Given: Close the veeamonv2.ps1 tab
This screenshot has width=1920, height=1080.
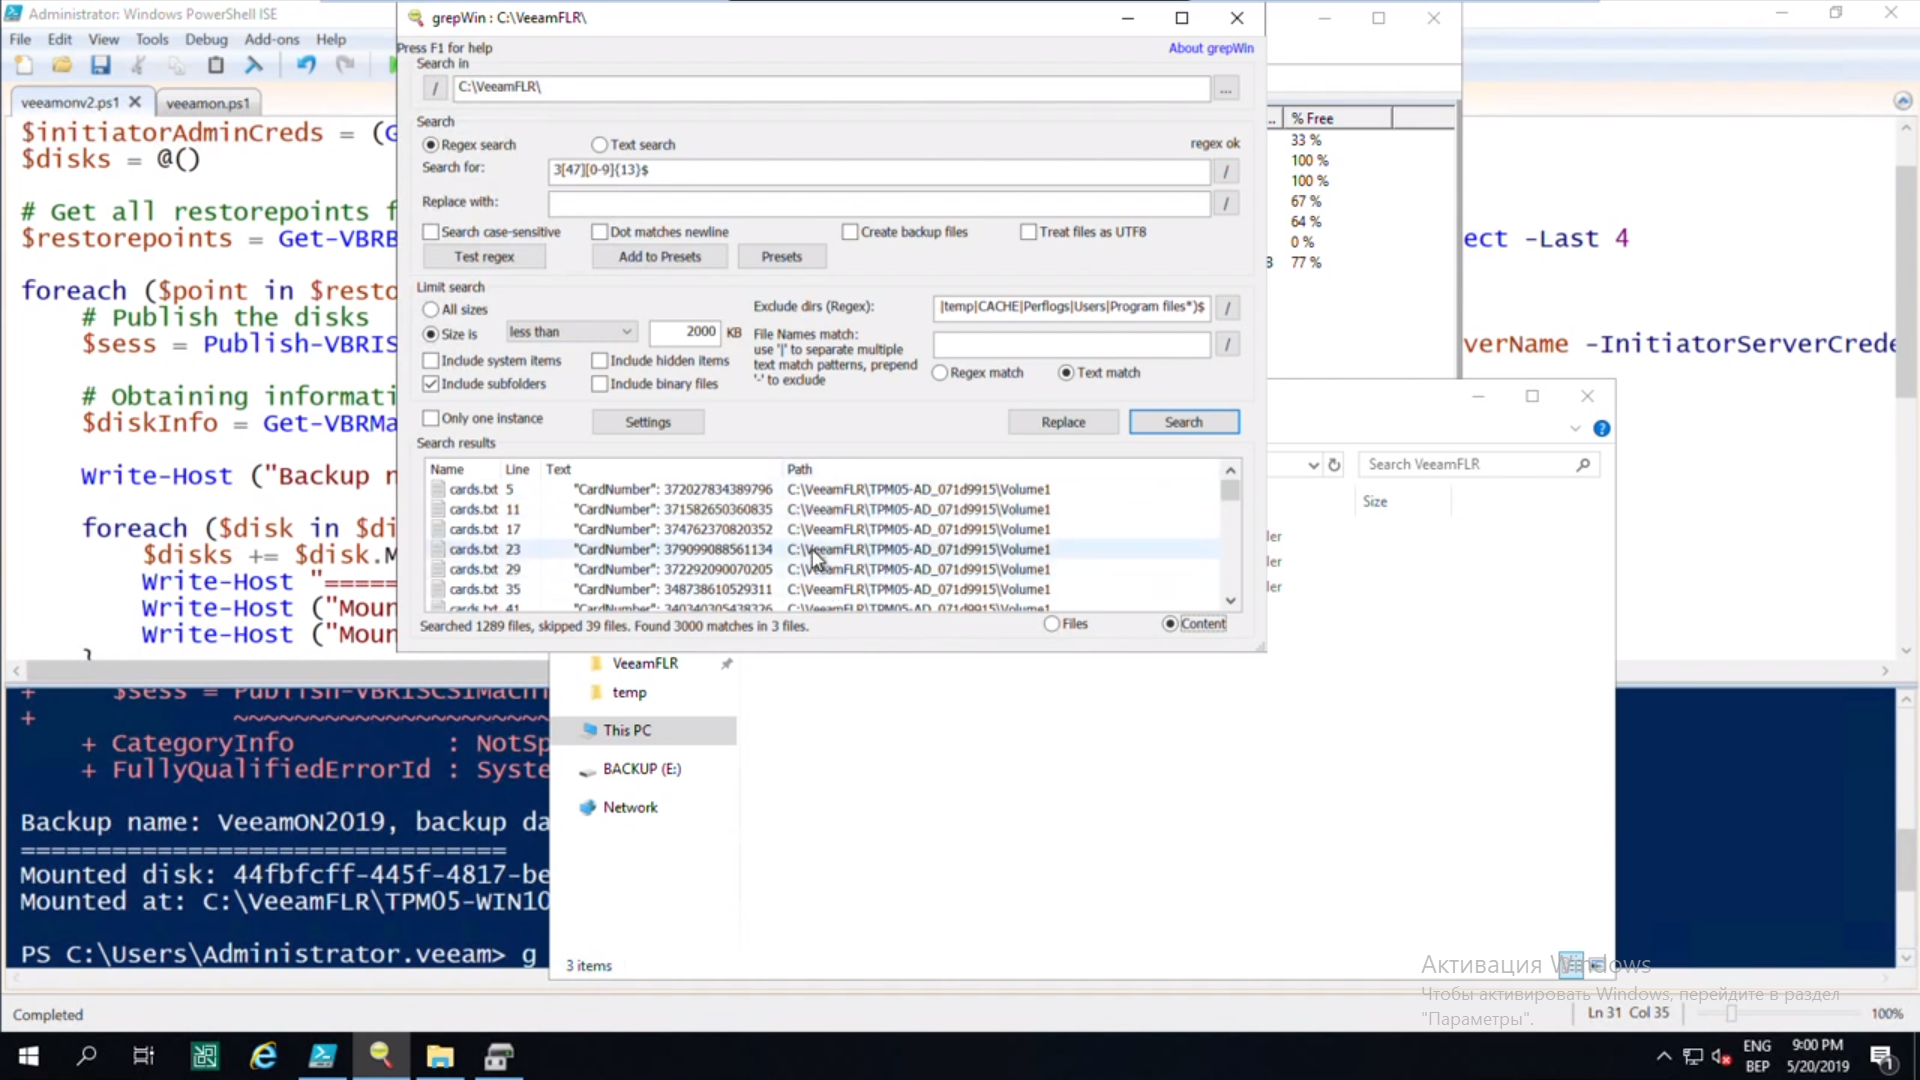Looking at the screenshot, I should pyautogui.click(x=135, y=102).
